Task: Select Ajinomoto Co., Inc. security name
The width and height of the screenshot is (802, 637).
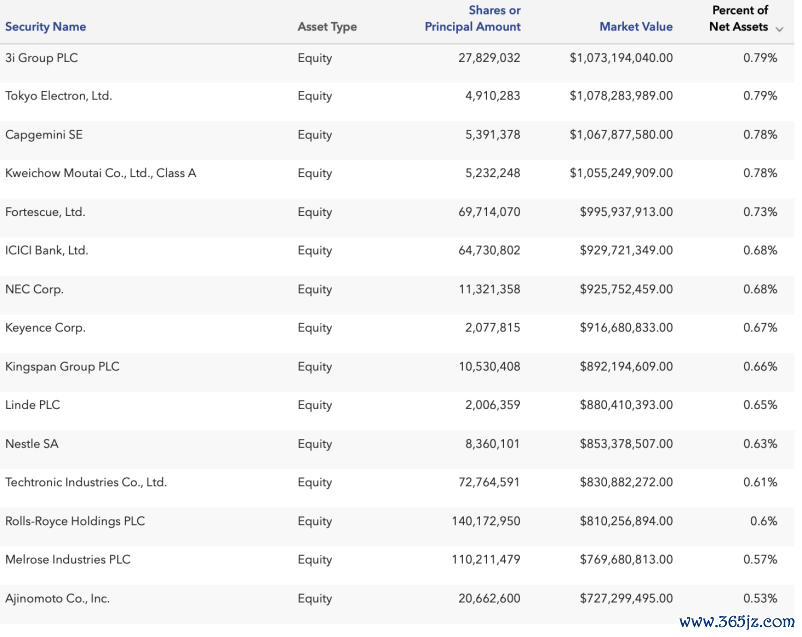Action: 57,599
